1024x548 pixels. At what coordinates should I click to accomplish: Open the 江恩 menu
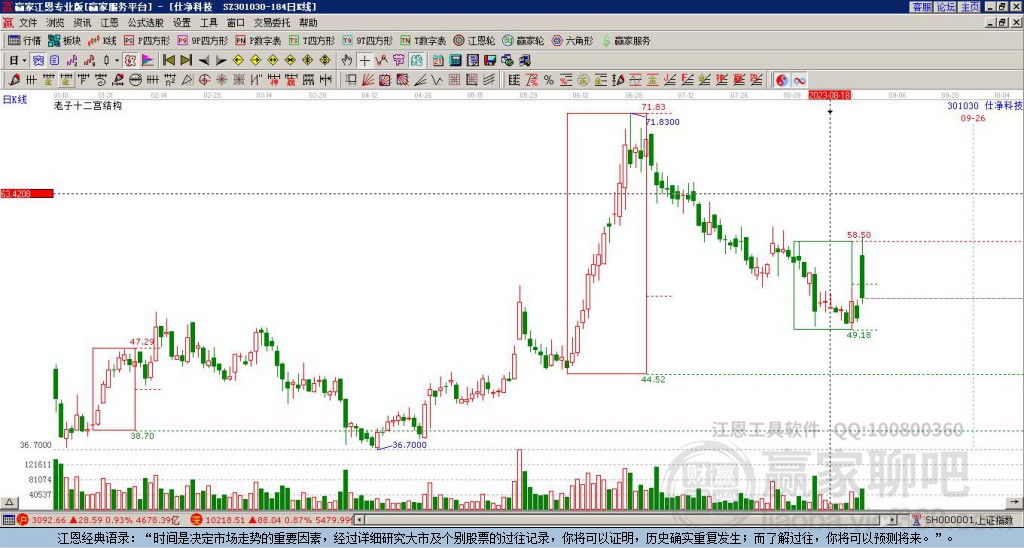coord(109,23)
